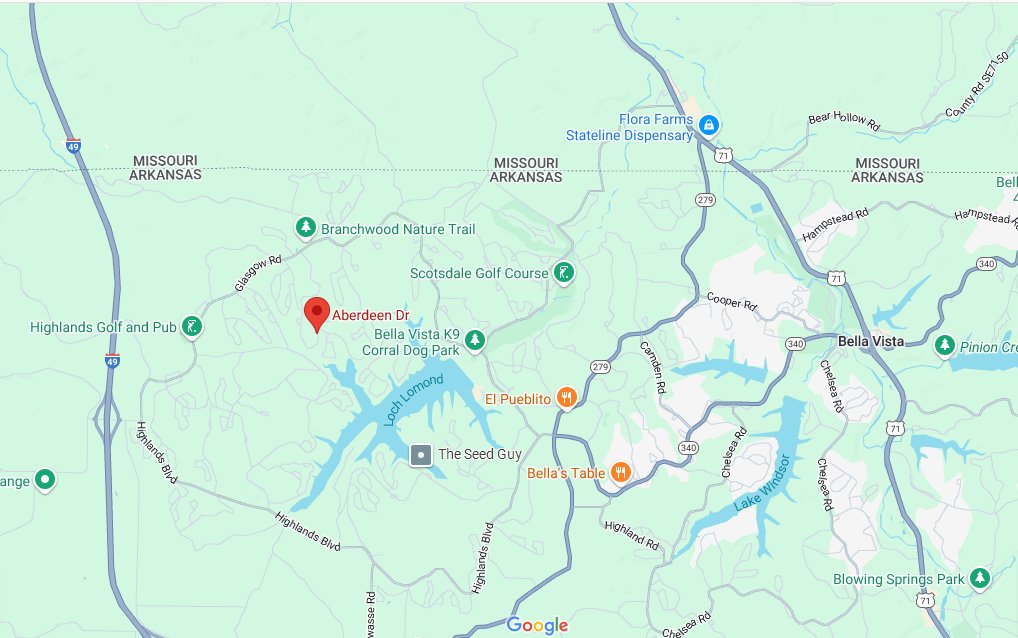Select the Branchwood Nature Trail tree icon
1018x638 pixels.
point(306,228)
